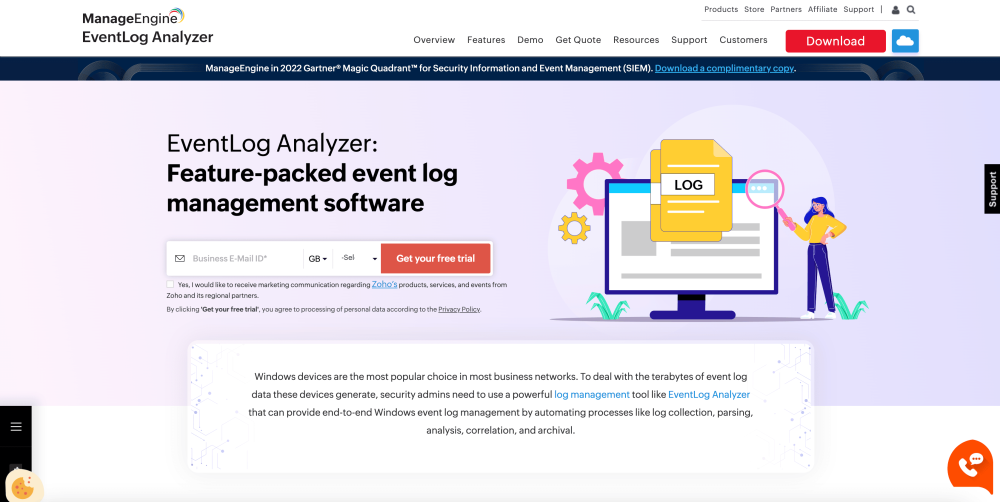Open the GB country code dropdown
Screen dimensions: 1000x502
point(318,258)
